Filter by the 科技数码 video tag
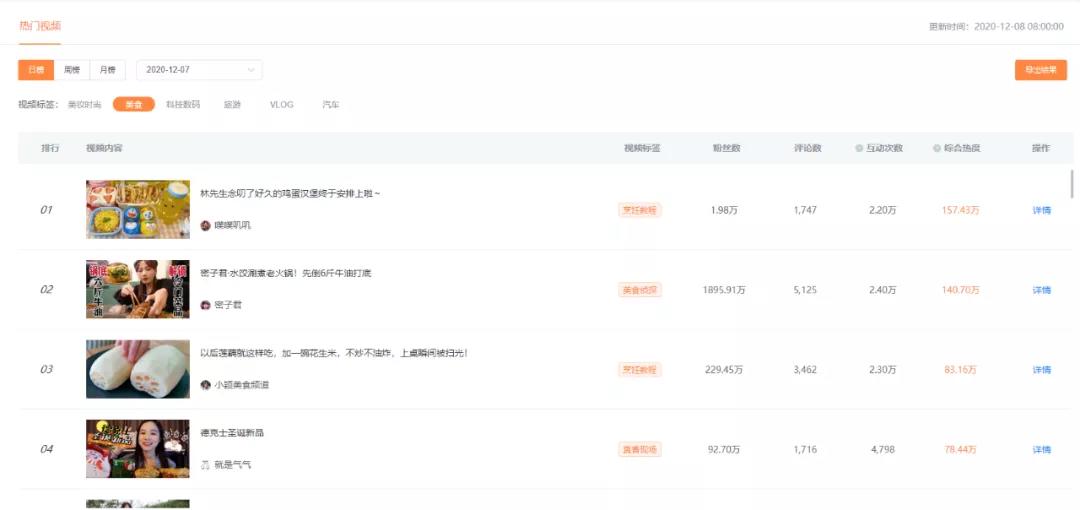This screenshot has height=510, width=1080. pyautogui.click(x=183, y=105)
